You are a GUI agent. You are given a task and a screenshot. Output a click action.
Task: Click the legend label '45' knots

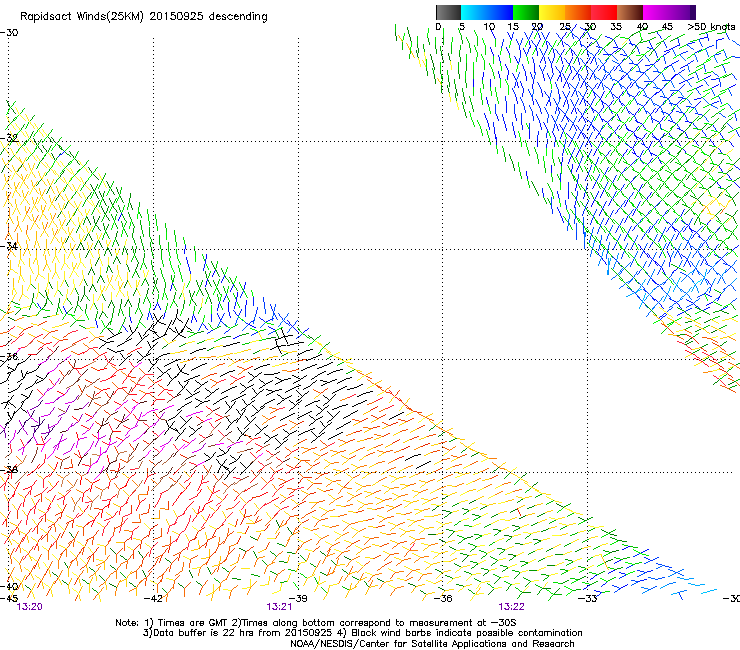(667, 27)
